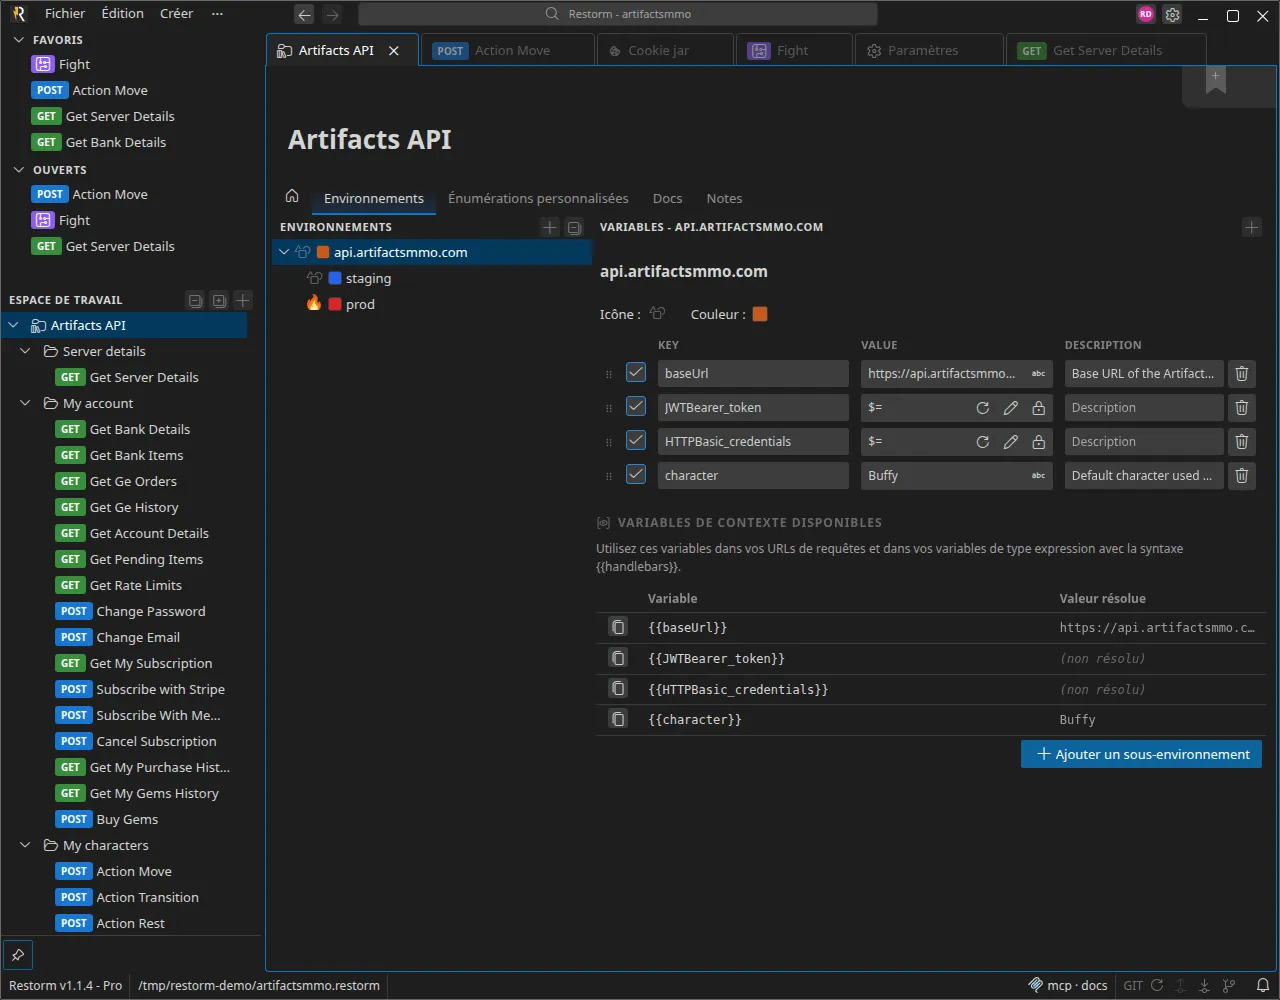Navigate back with the left arrow
This screenshot has height=1000, width=1280.
tap(304, 15)
